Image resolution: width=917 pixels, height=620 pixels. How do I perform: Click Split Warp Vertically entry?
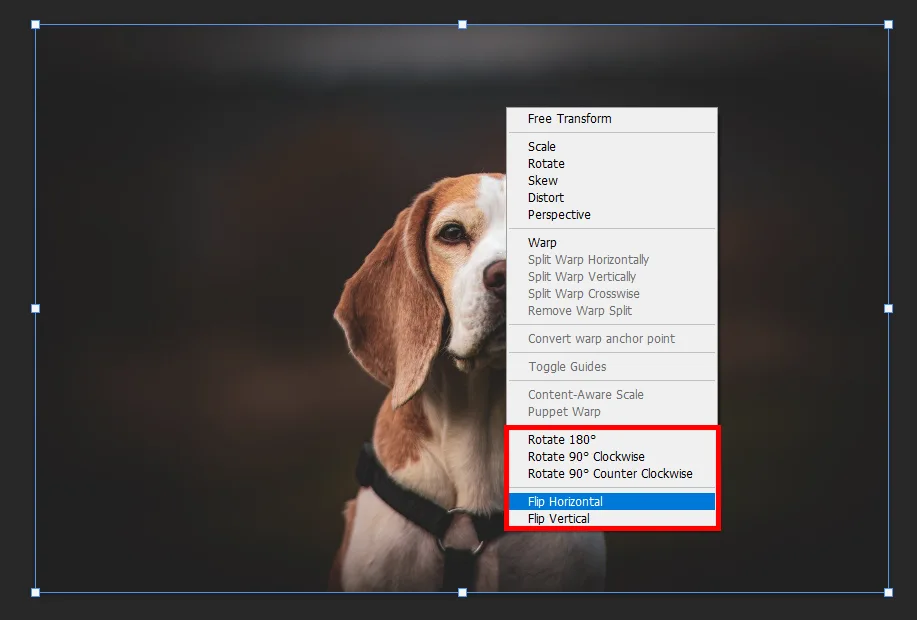tap(612, 277)
